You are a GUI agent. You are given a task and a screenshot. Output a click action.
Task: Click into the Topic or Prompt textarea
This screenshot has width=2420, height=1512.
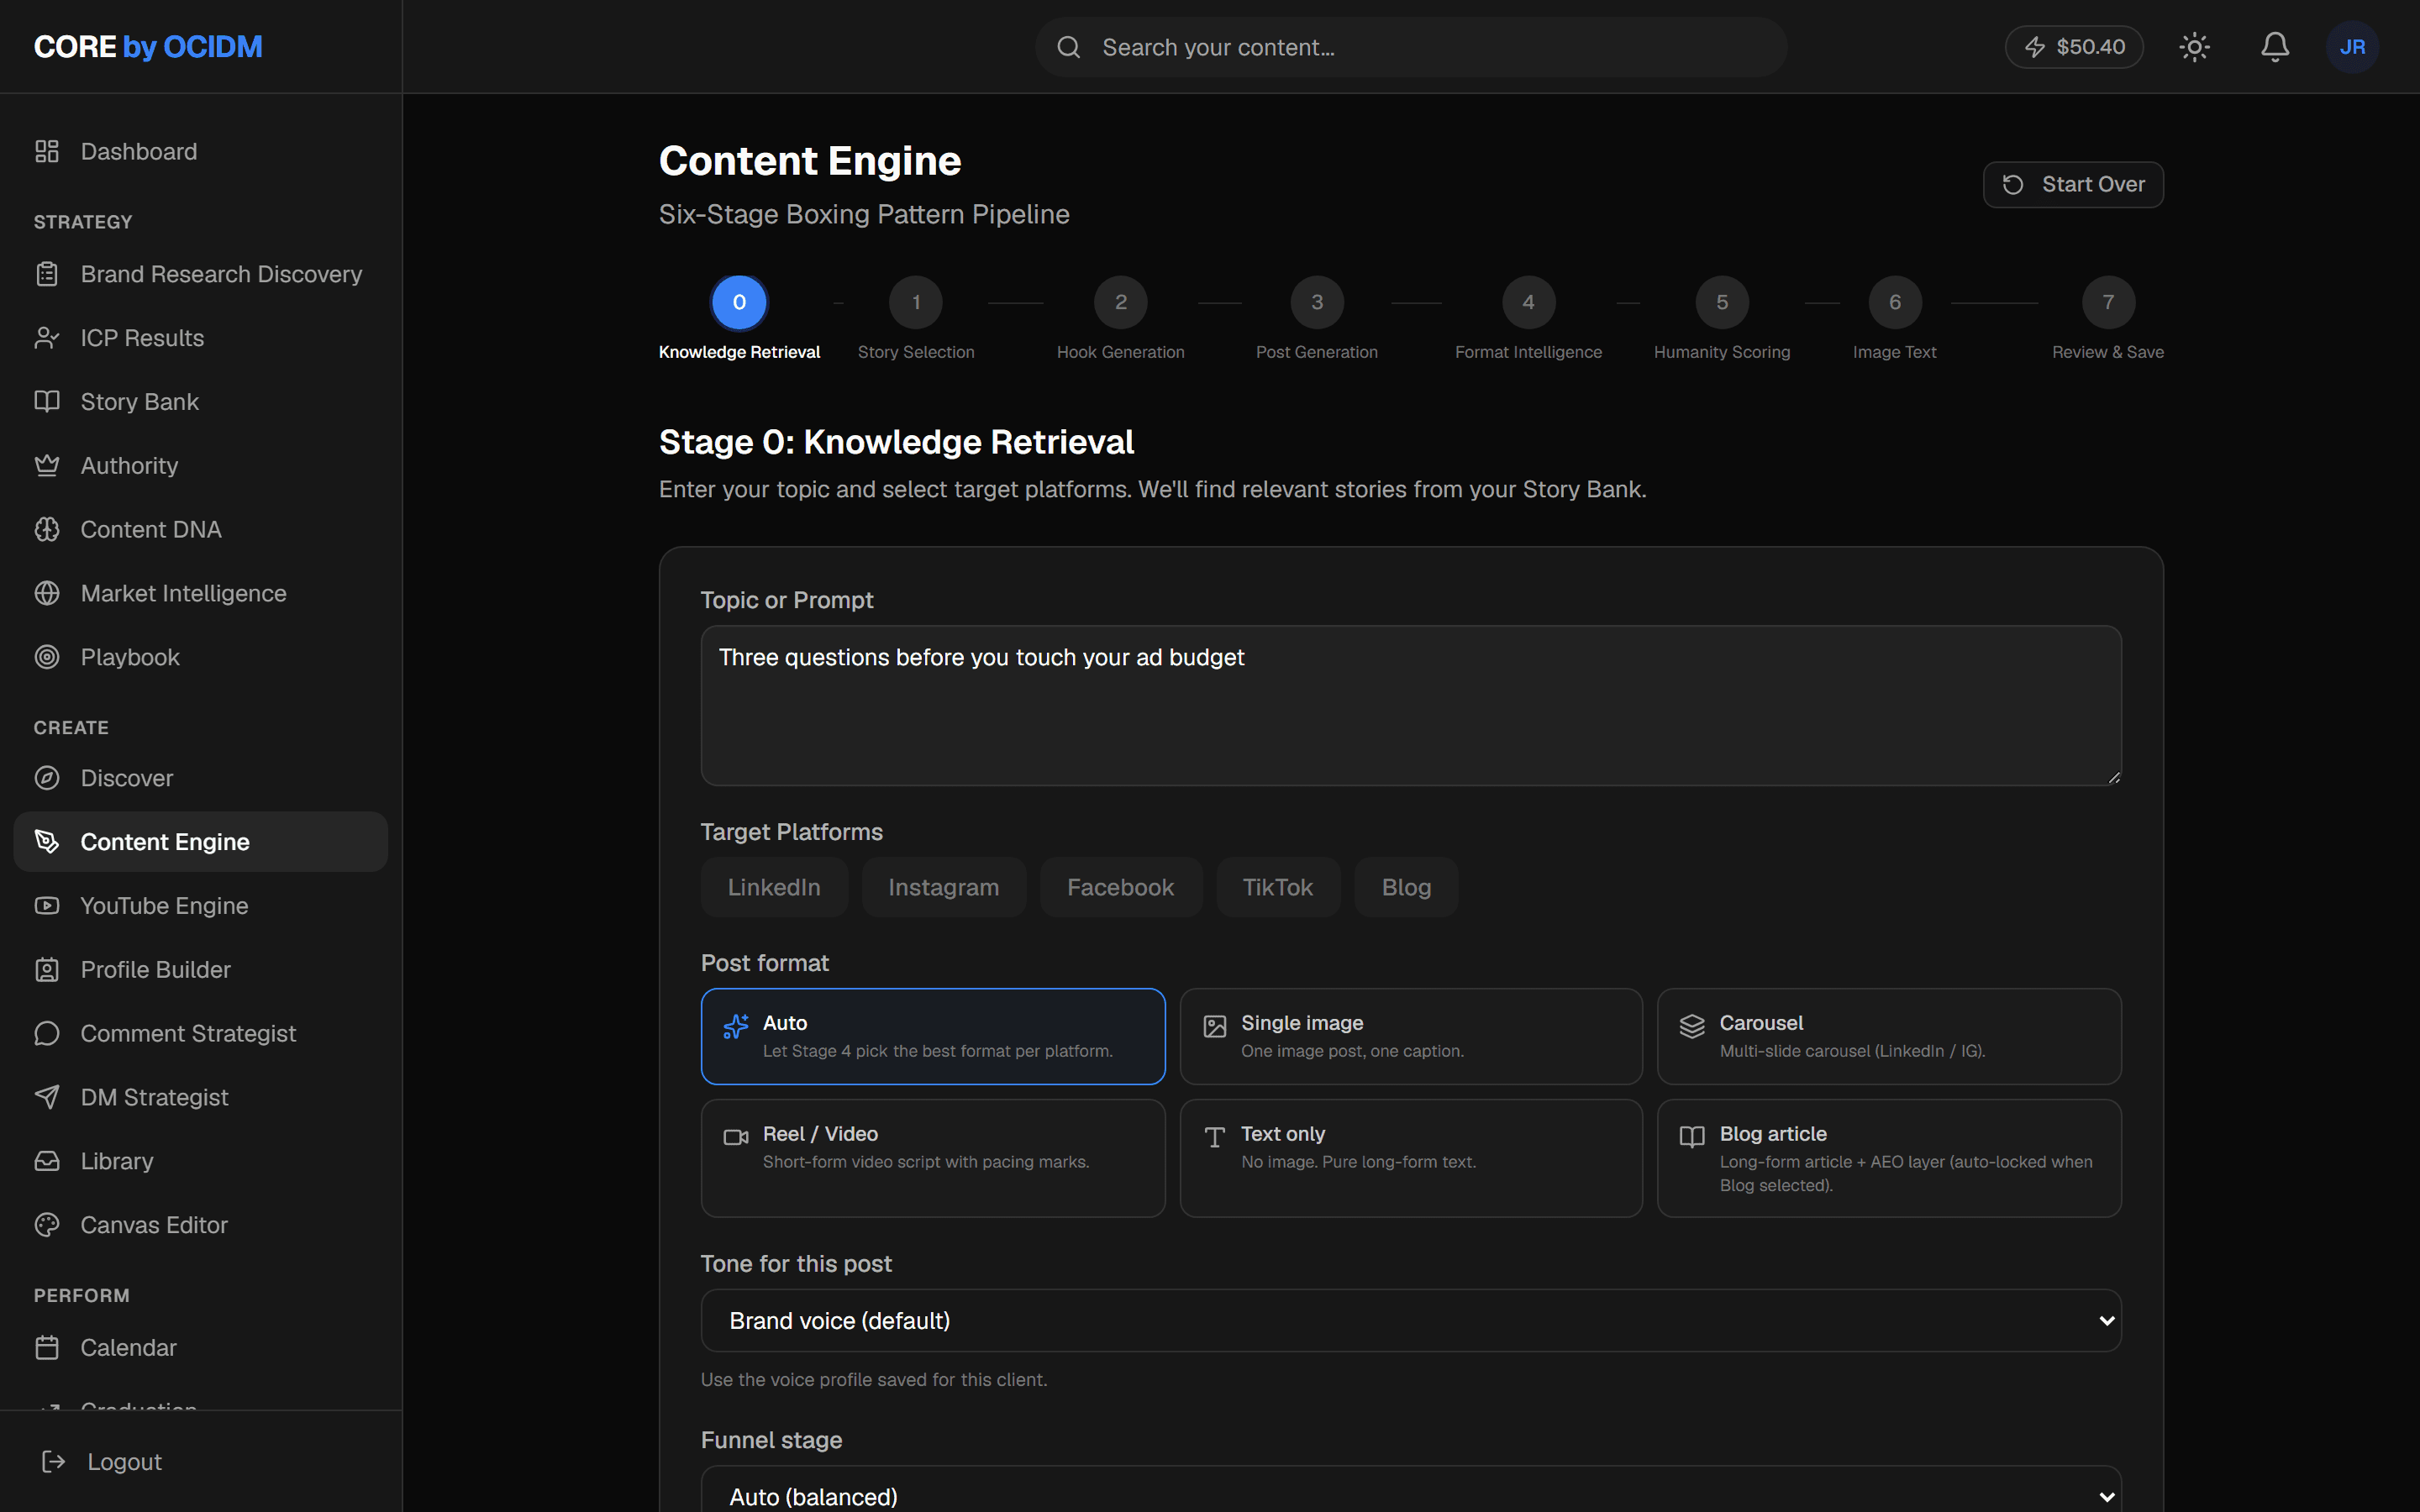click(x=1411, y=706)
